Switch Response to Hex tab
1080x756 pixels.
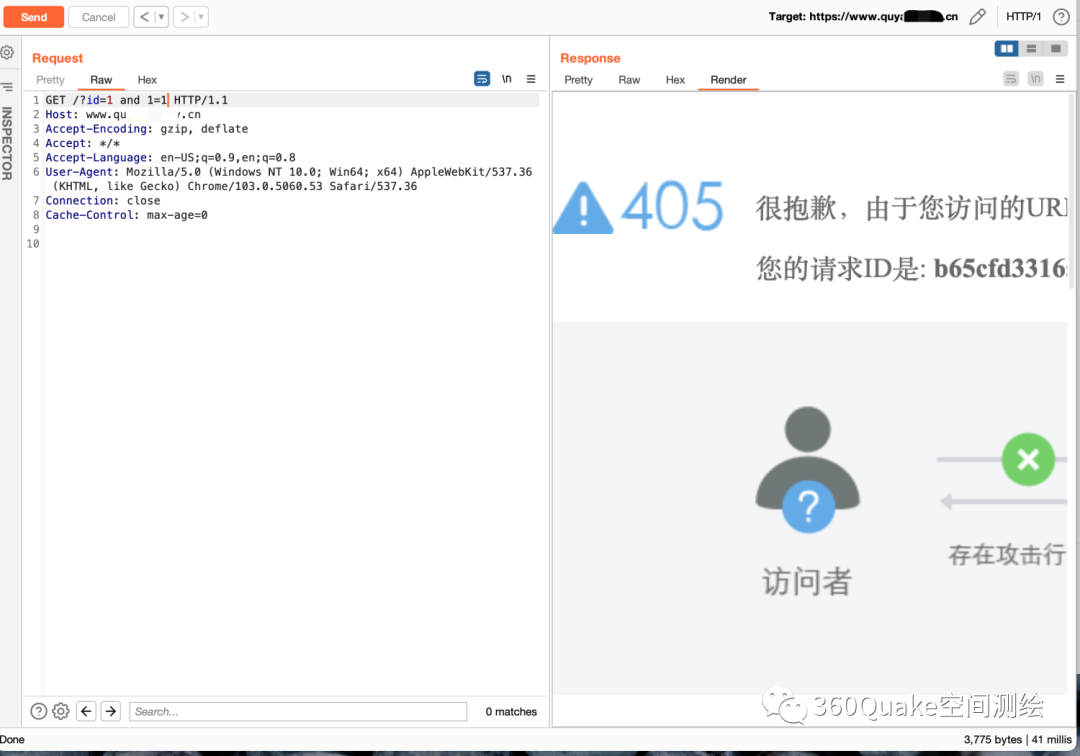675,80
